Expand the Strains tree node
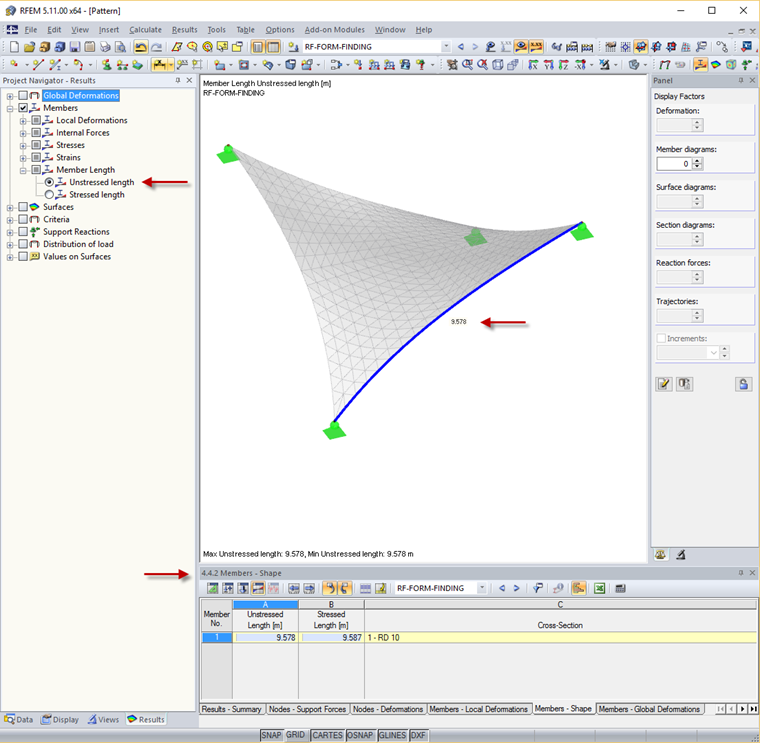760x743 pixels. tap(23, 158)
